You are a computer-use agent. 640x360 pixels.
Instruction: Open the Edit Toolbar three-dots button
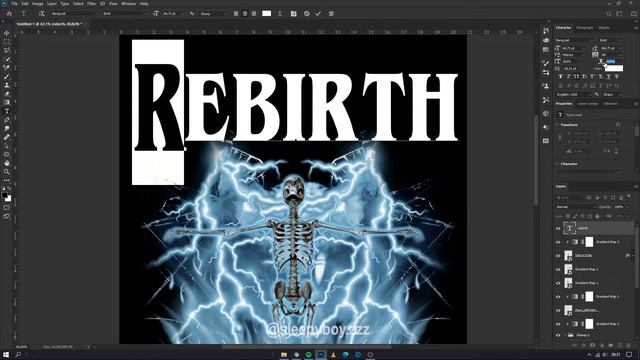pyautogui.click(x=7, y=180)
